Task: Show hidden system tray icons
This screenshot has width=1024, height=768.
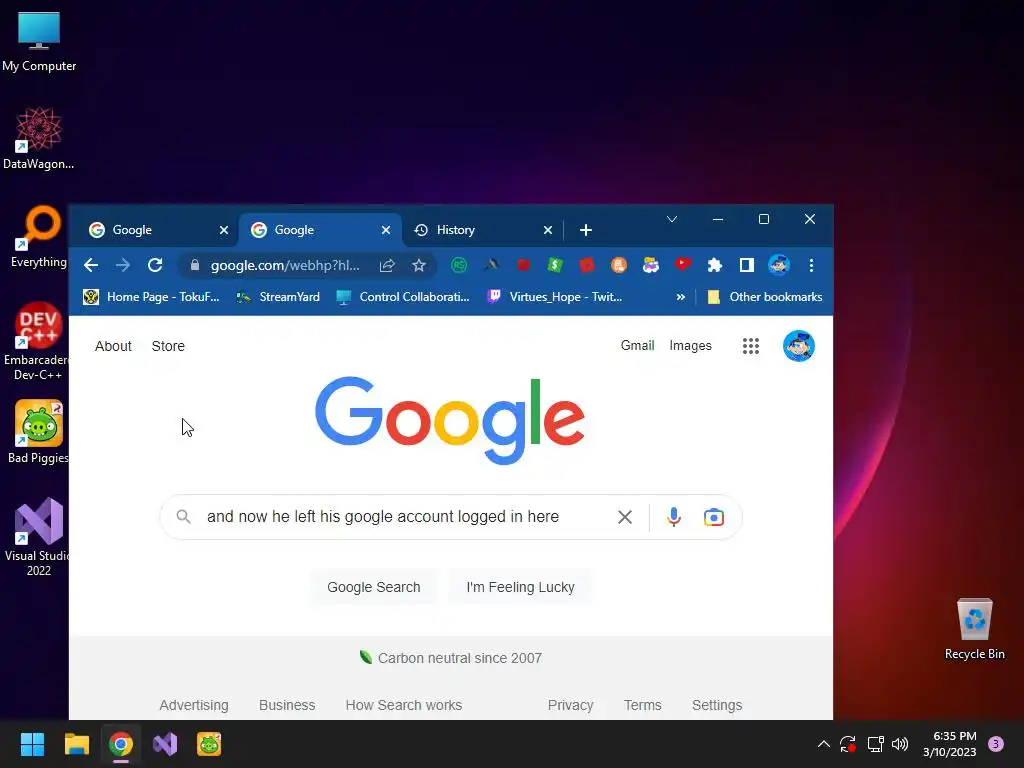Action: (824, 744)
